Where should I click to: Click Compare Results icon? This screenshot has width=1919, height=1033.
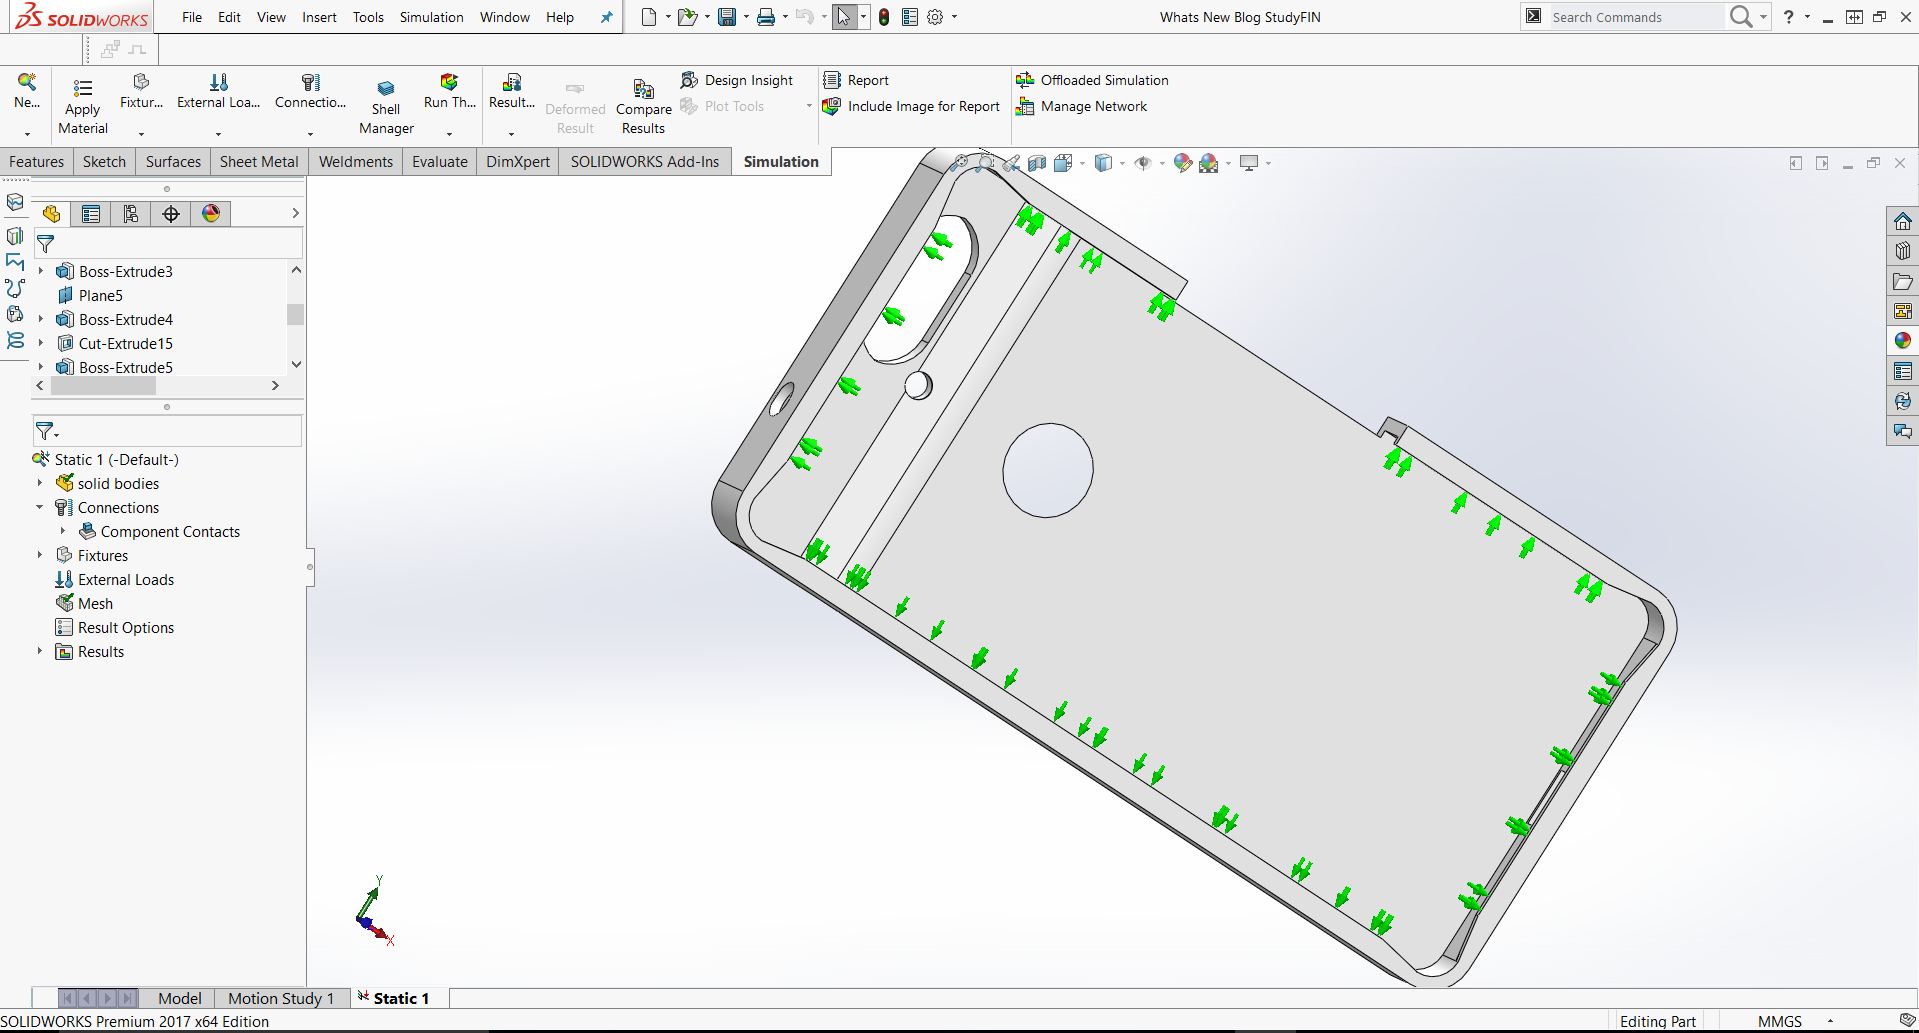tap(643, 89)
